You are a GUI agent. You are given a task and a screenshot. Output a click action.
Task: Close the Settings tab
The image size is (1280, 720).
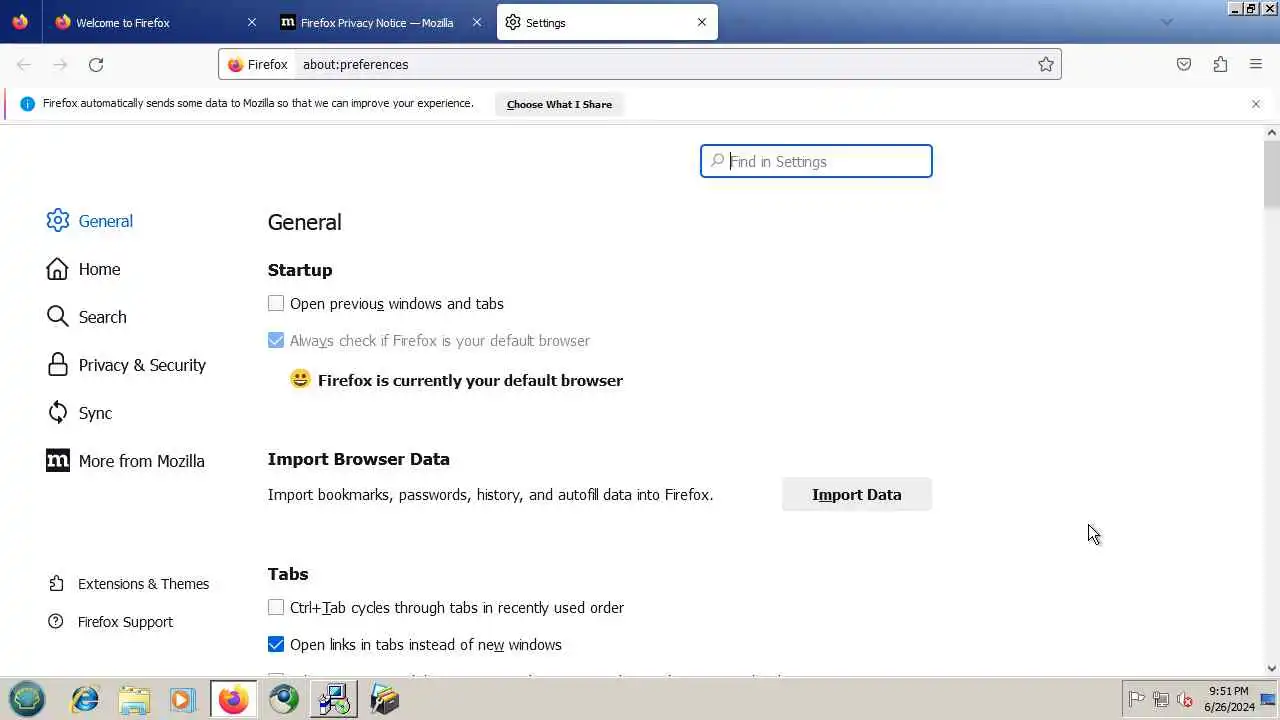(702, 22)
